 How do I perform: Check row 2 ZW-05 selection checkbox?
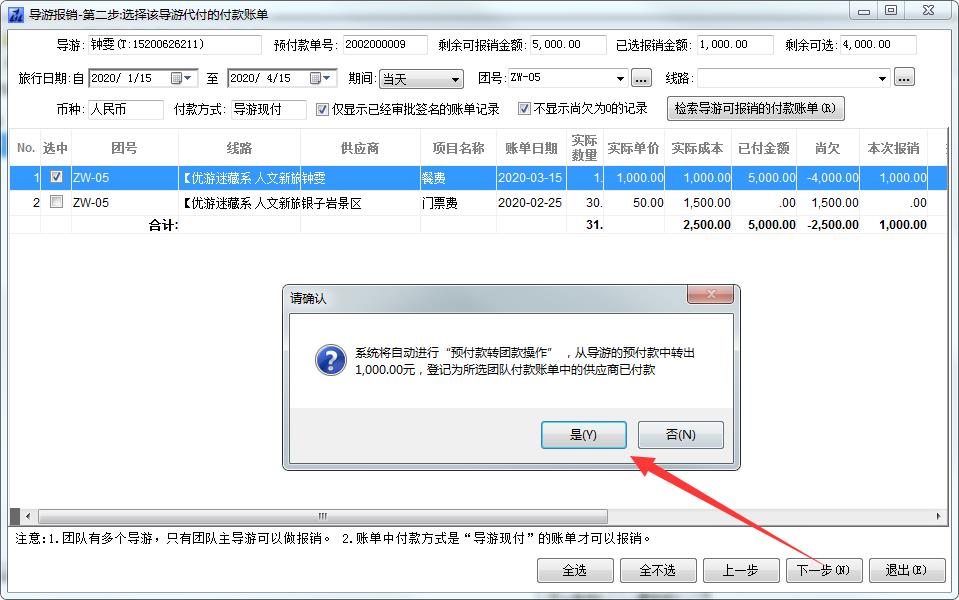pos(56,201)
